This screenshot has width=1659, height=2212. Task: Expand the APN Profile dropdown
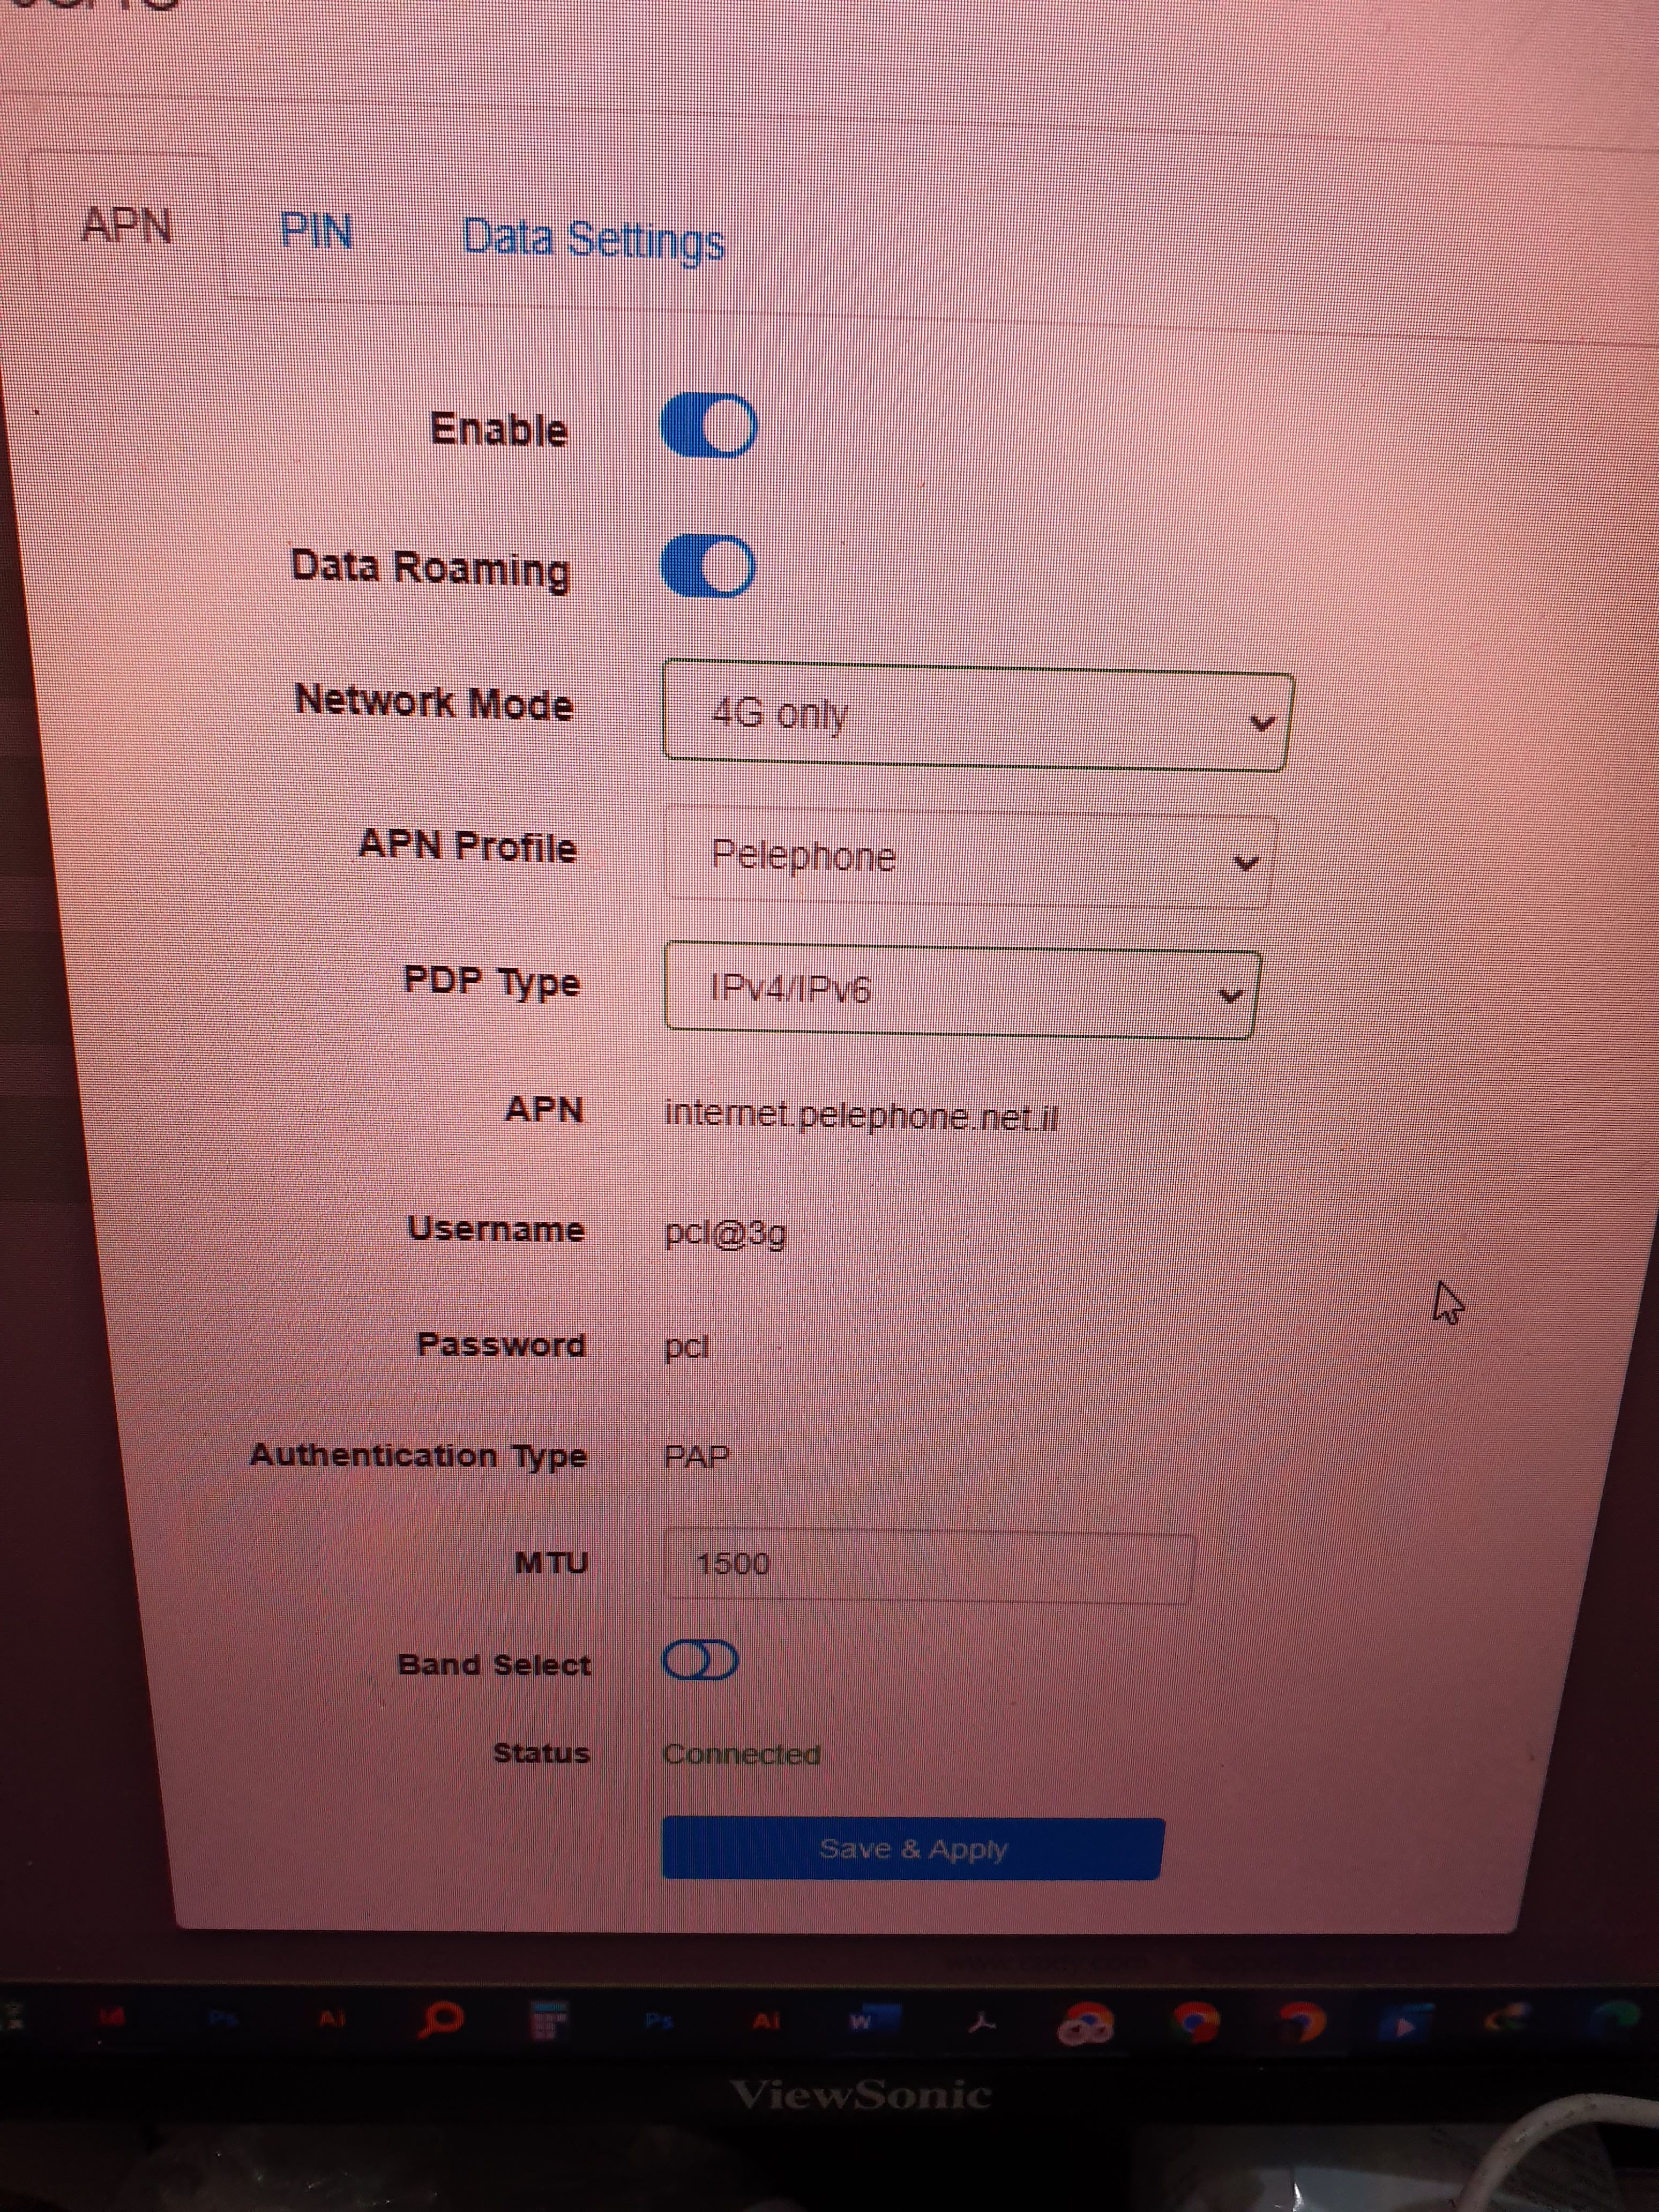point(970,858)
